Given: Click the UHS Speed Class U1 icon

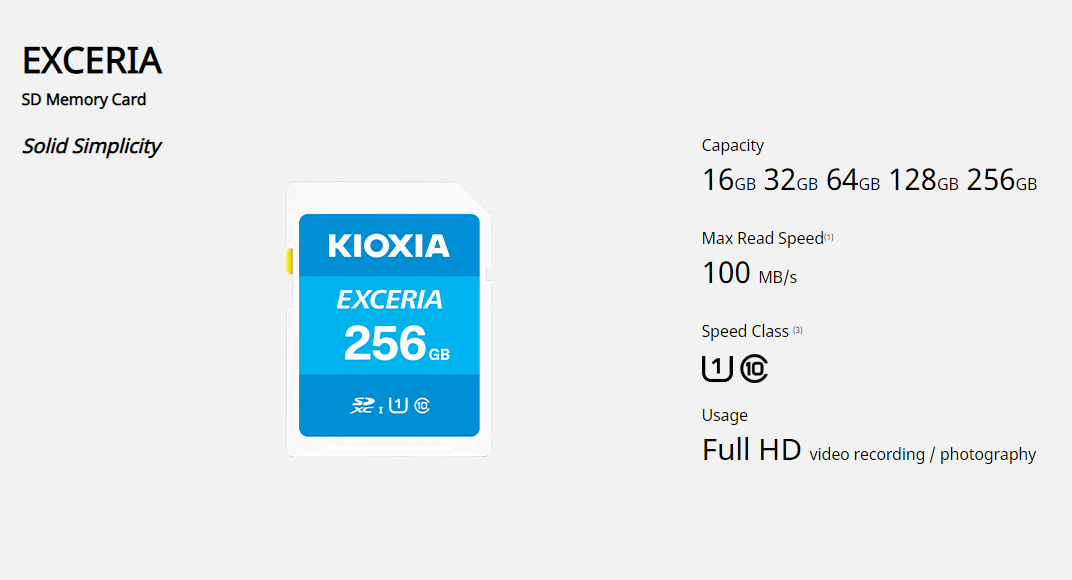Looking at the screenshot, I should click(717, 369).
